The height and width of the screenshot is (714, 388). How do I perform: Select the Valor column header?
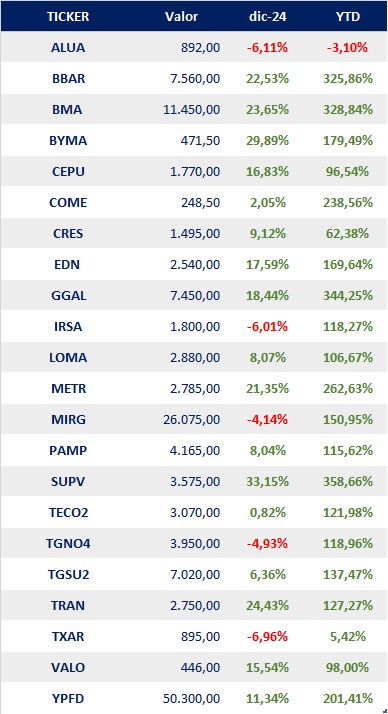point(182,17)
